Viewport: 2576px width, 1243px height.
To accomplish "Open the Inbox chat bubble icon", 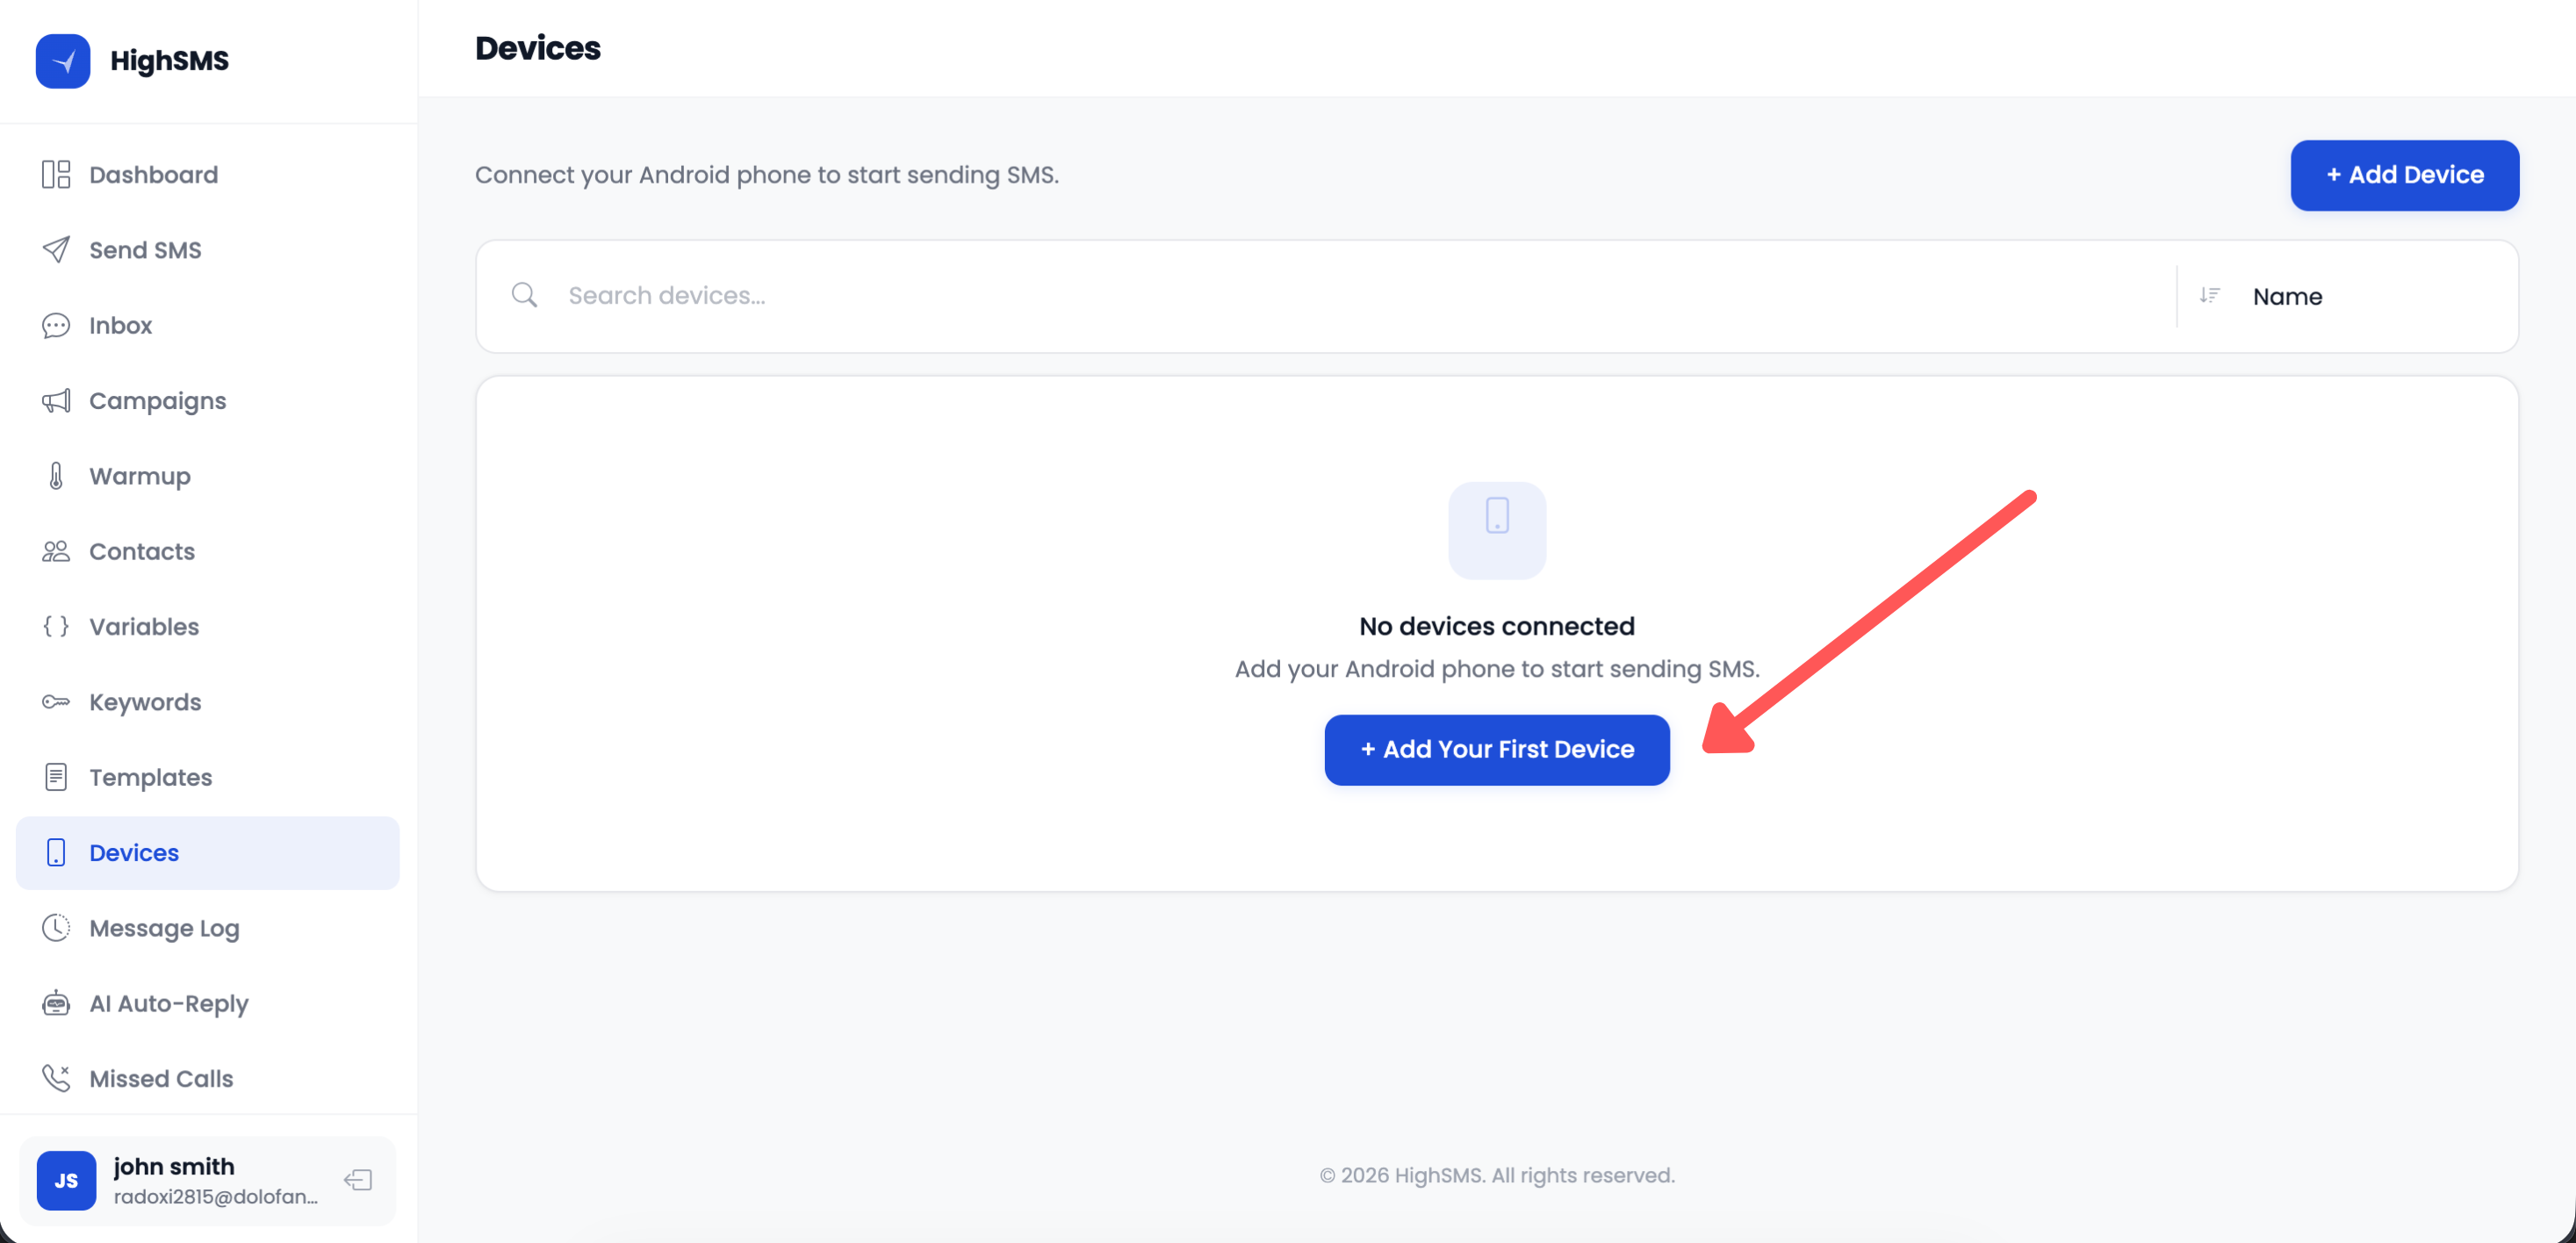I will click(x=56, y=325).
